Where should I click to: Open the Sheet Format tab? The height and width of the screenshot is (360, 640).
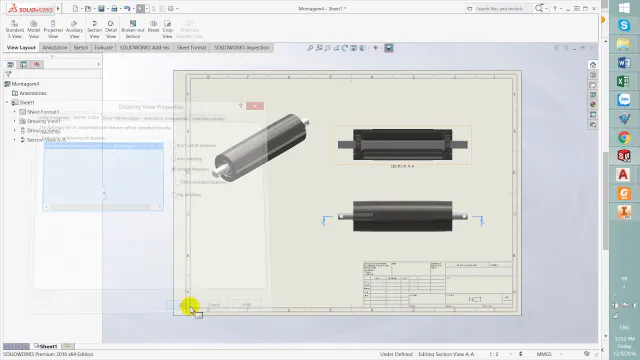coord(191,48)
